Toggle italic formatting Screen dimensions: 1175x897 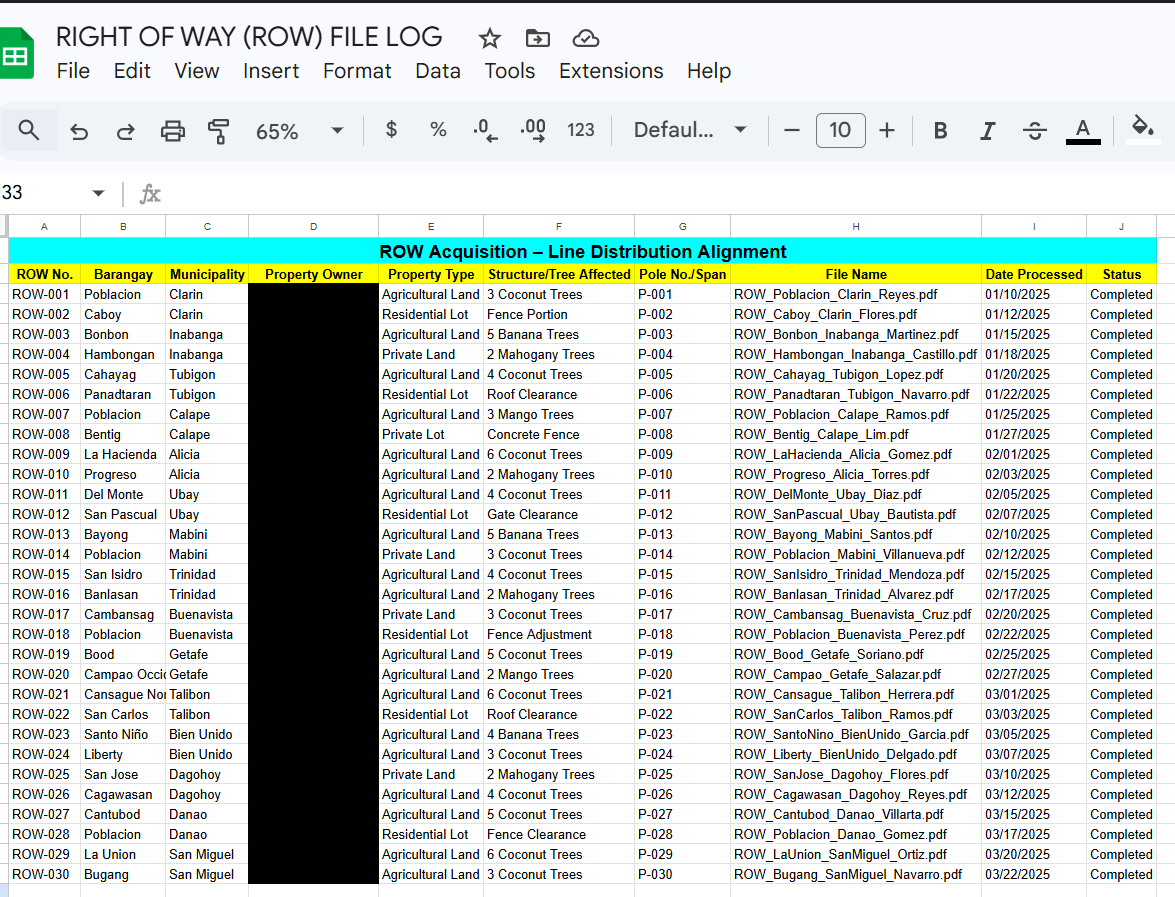[988, 131]
